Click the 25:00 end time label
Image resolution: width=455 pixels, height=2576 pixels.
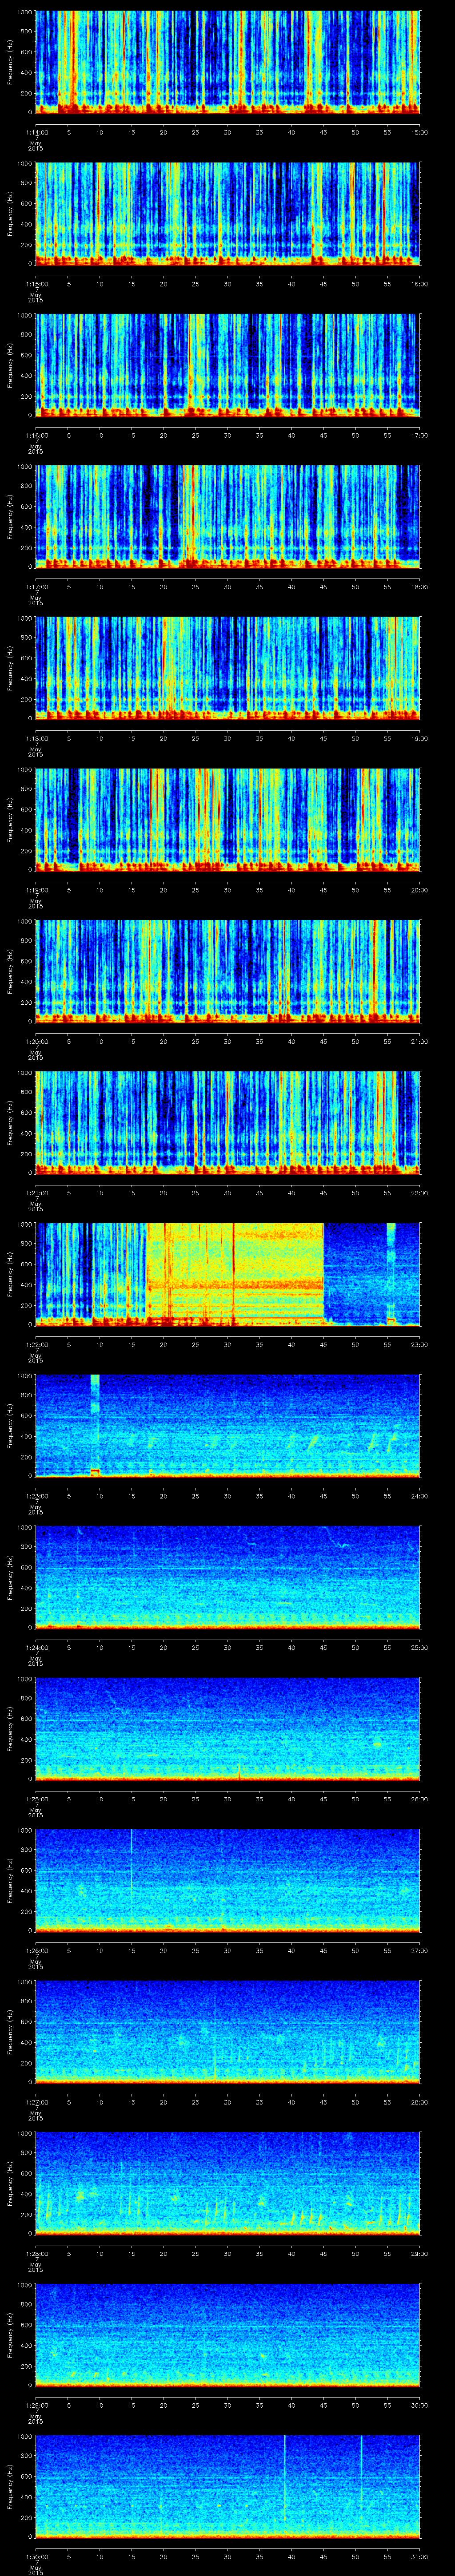click(420, 1647)
